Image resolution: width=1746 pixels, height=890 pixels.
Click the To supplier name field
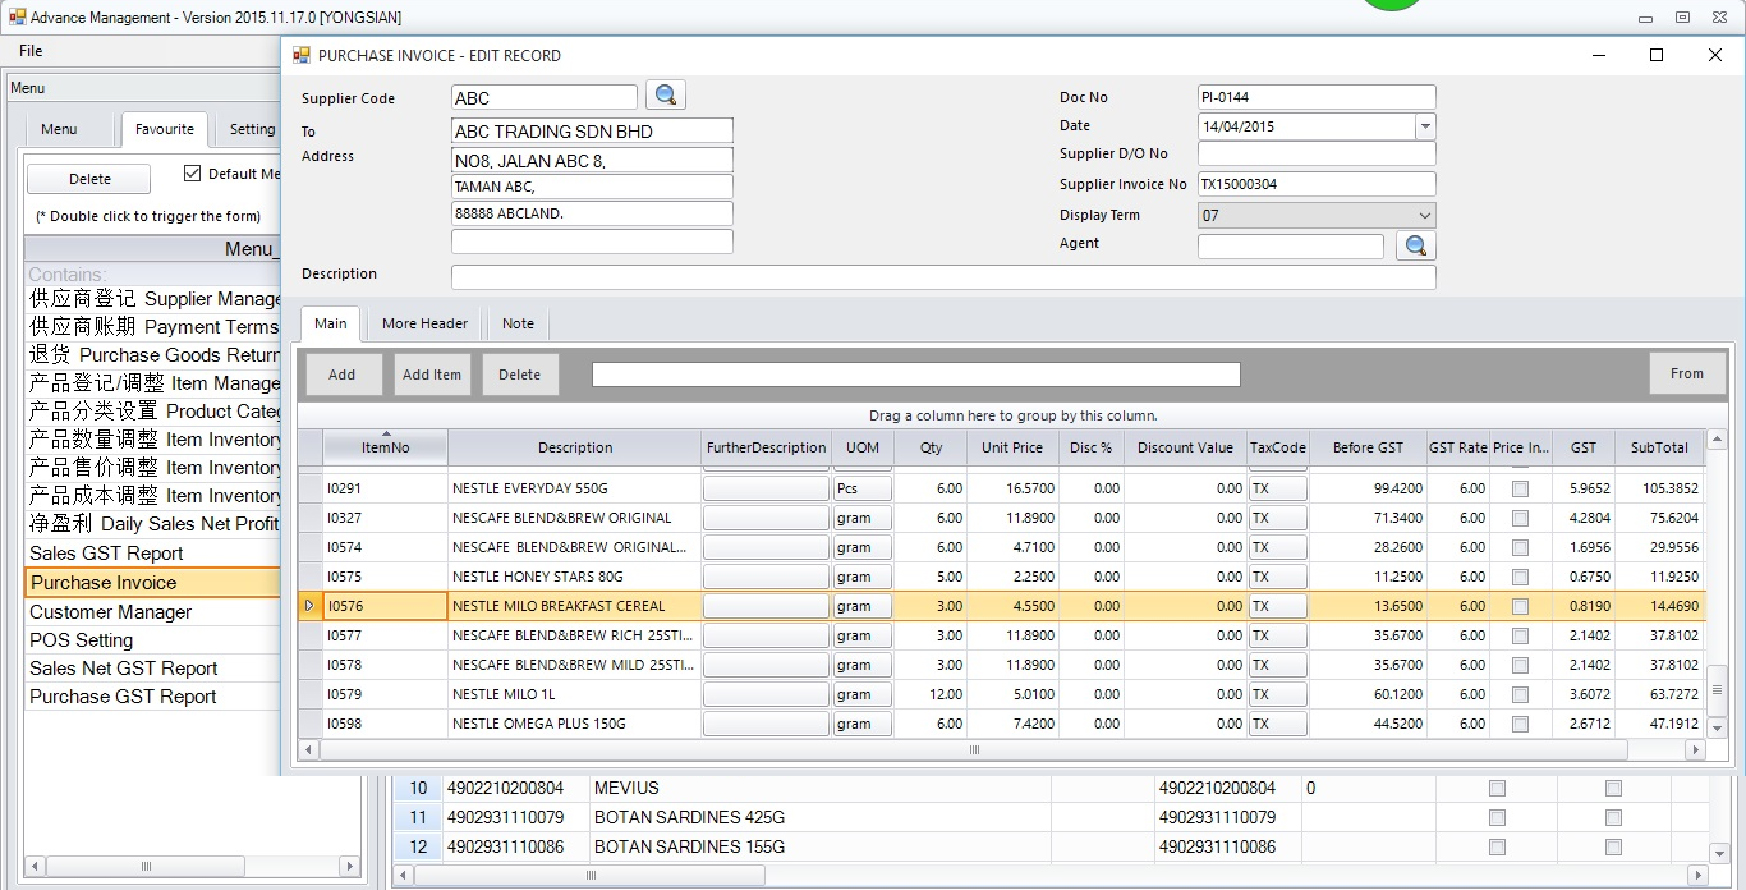[x=592, y=131]
